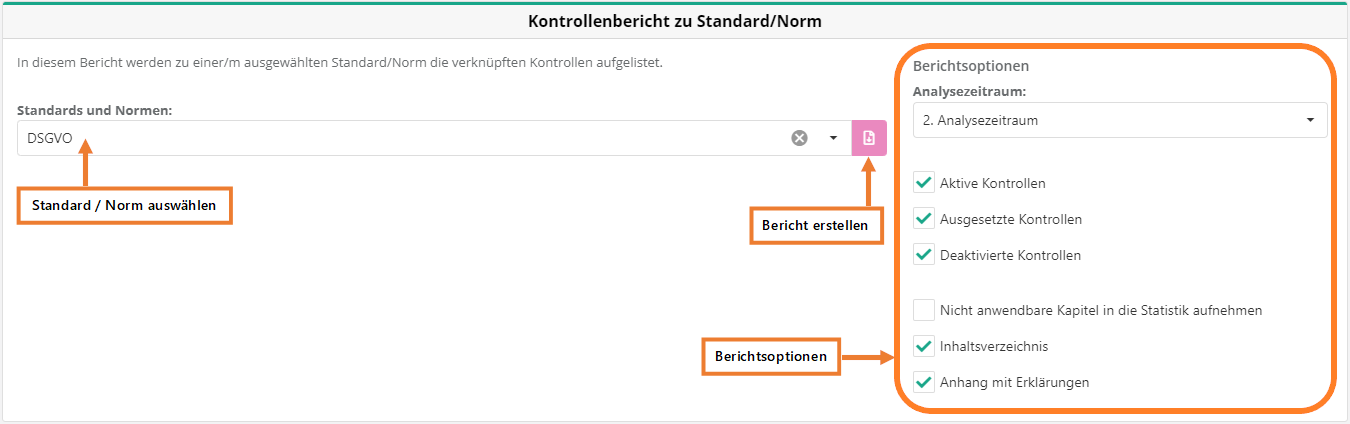Toggle the Ausgesetzte Kontrollen checkbox

pos(924,219)
